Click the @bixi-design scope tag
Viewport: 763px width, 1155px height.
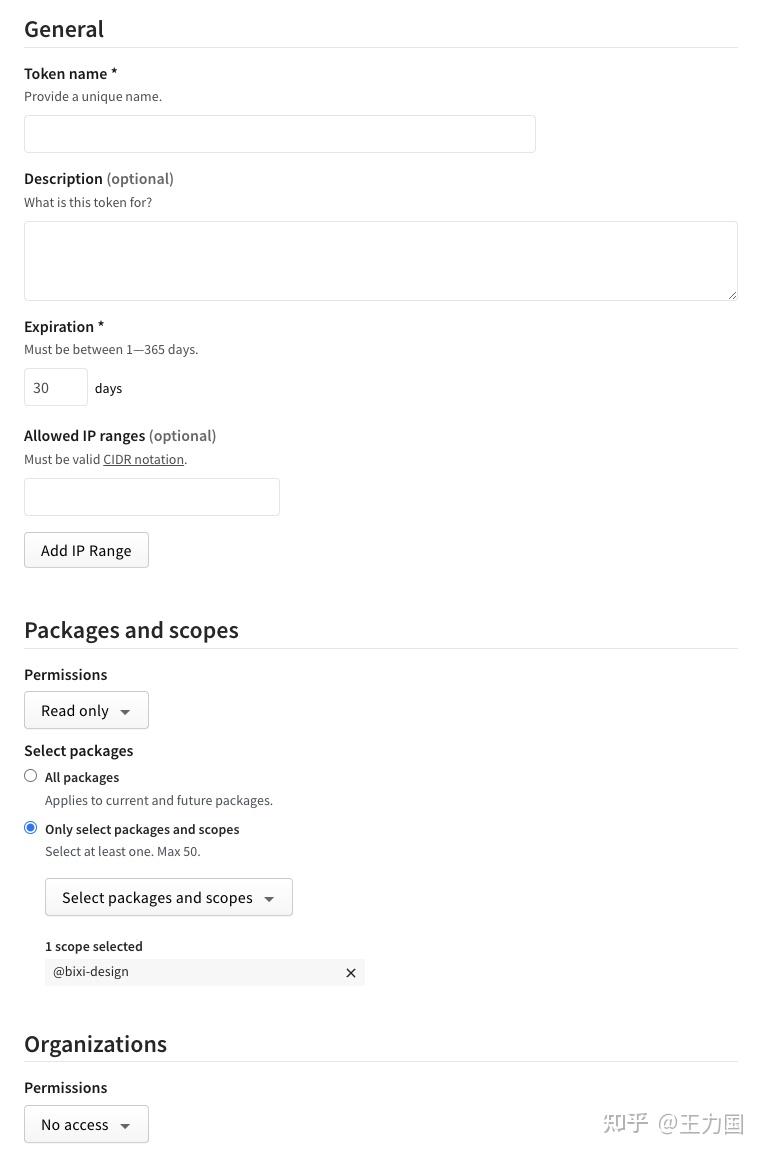pos(91,972)
